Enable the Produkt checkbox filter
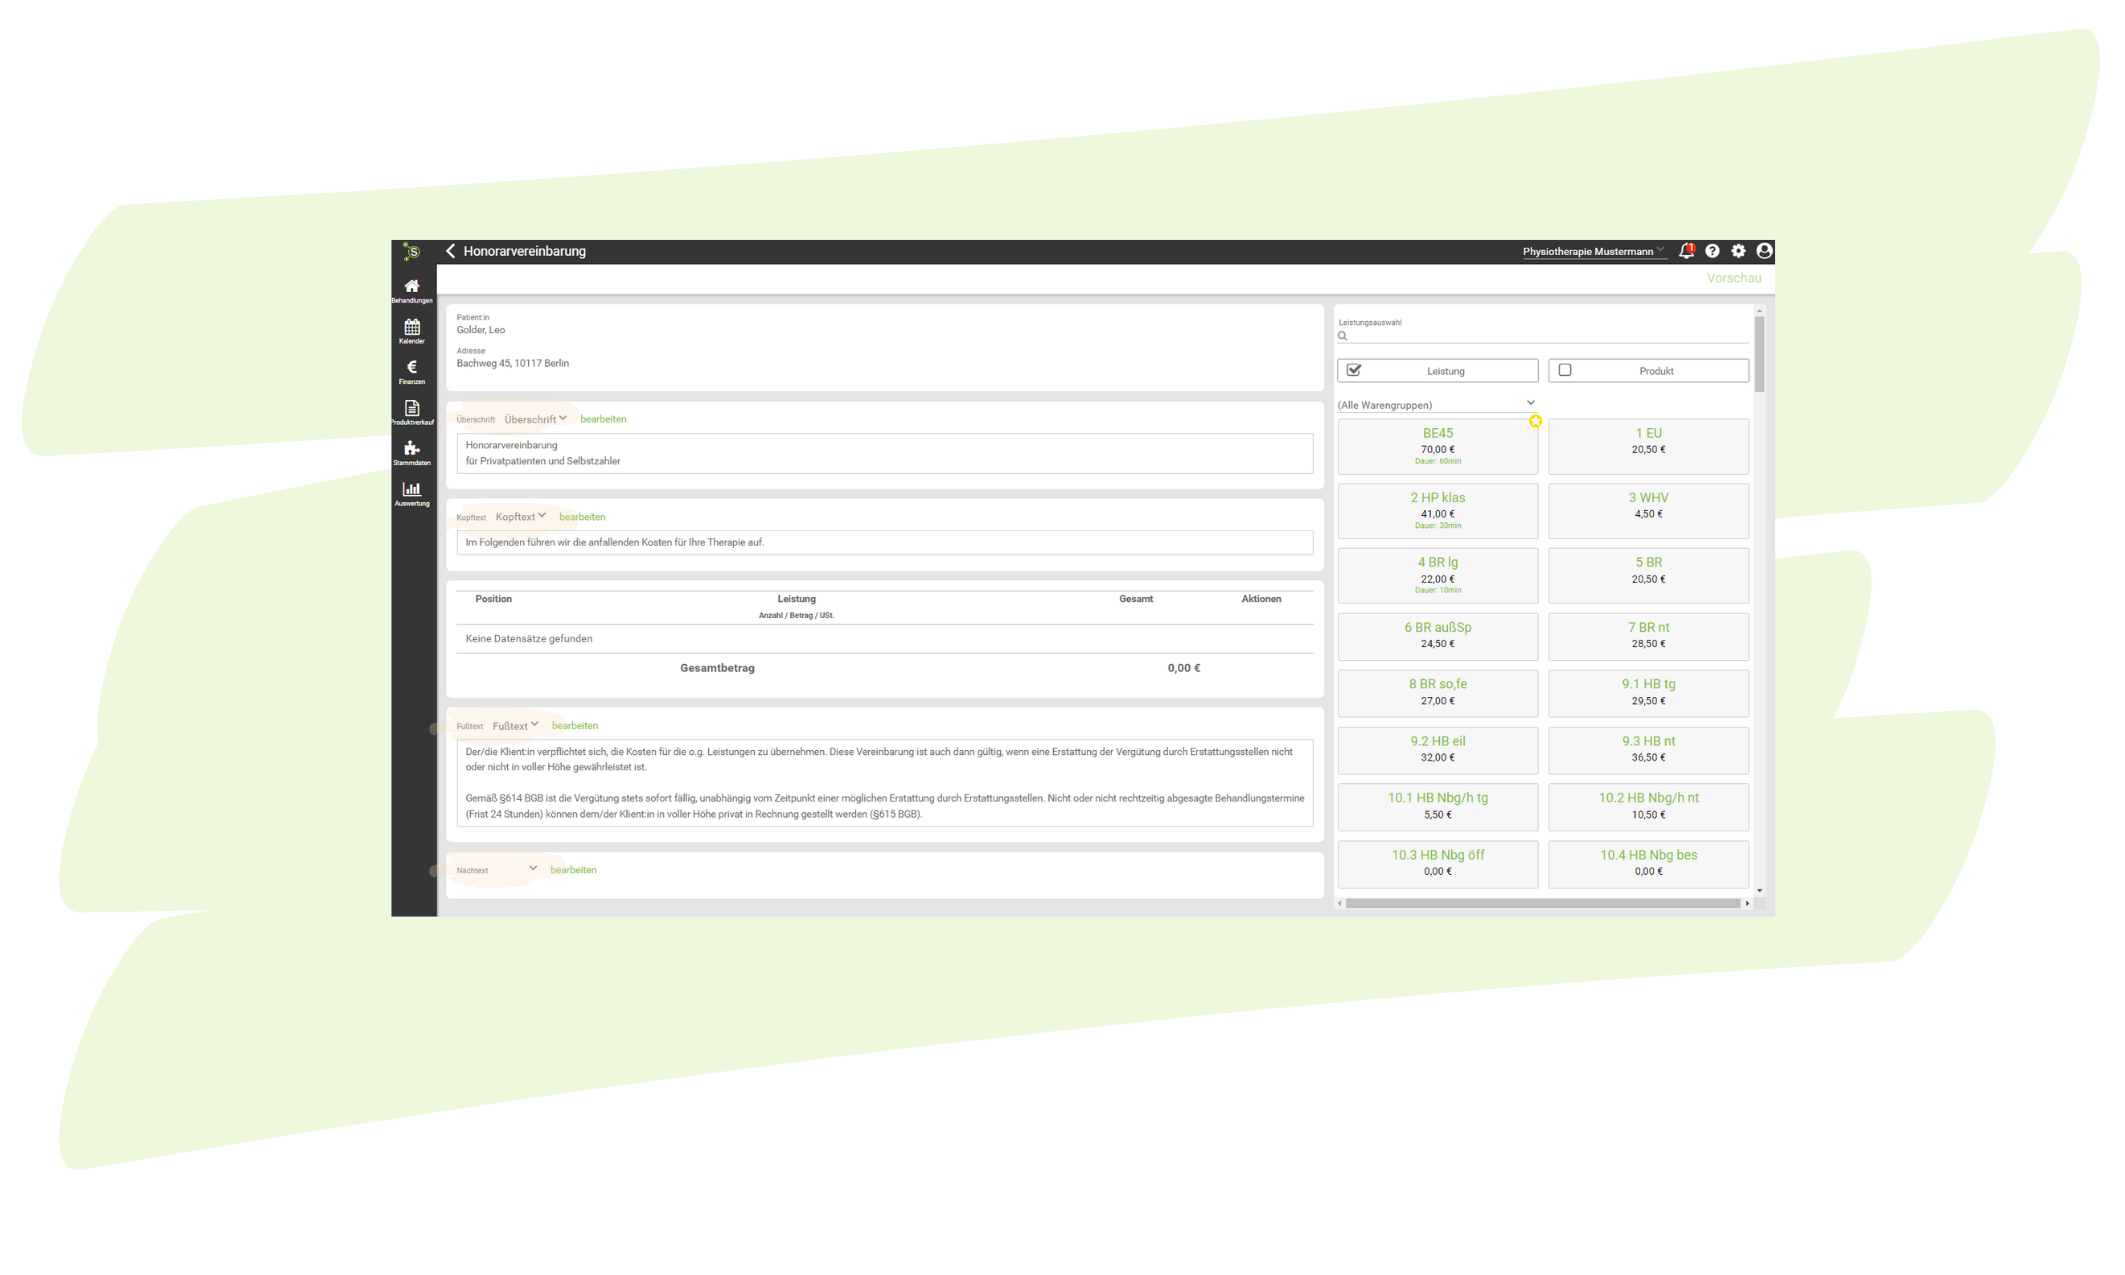 tap(1565, 370)
